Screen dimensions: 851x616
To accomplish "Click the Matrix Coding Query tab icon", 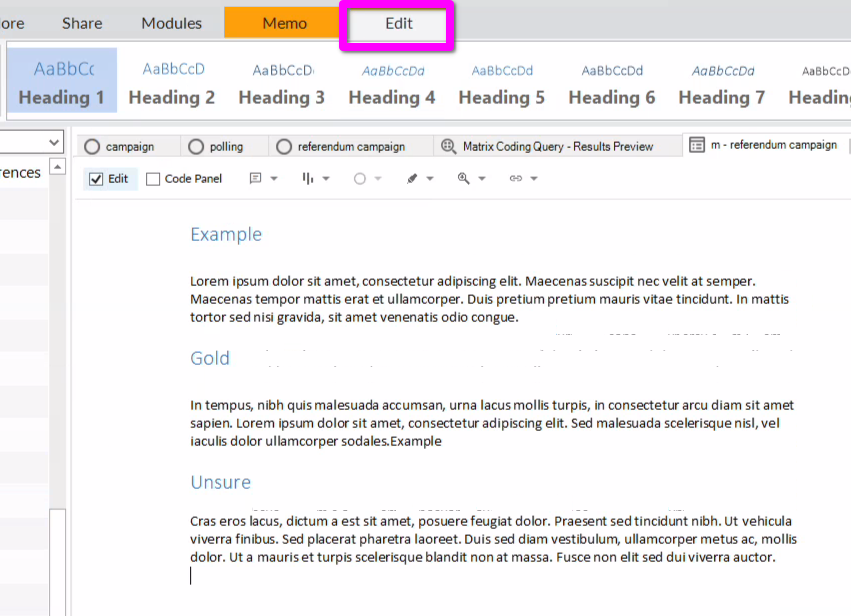I will pyautogui.click(x=448, y=146).
